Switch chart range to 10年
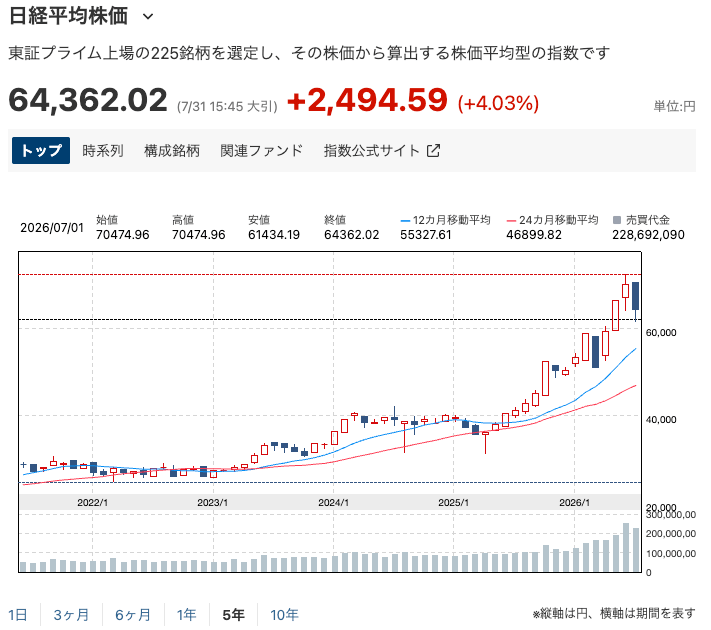The image size is (711, 630). 284,615
